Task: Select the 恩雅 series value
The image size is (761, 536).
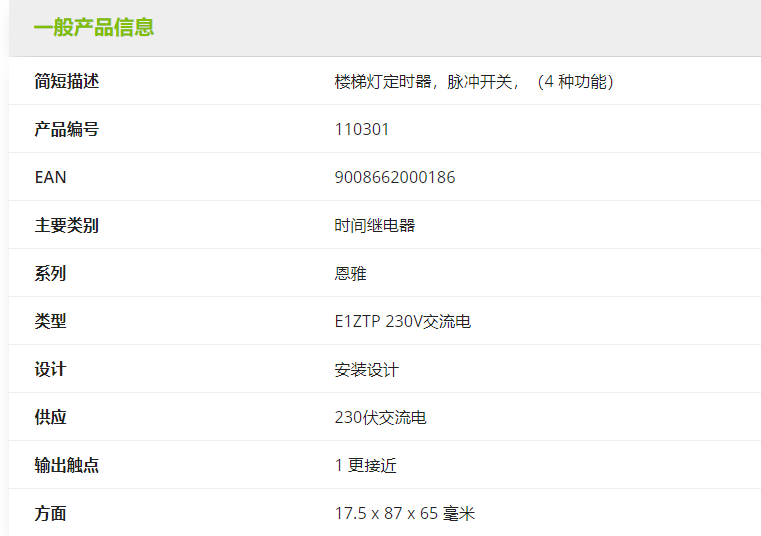Action: click(351, 274)
